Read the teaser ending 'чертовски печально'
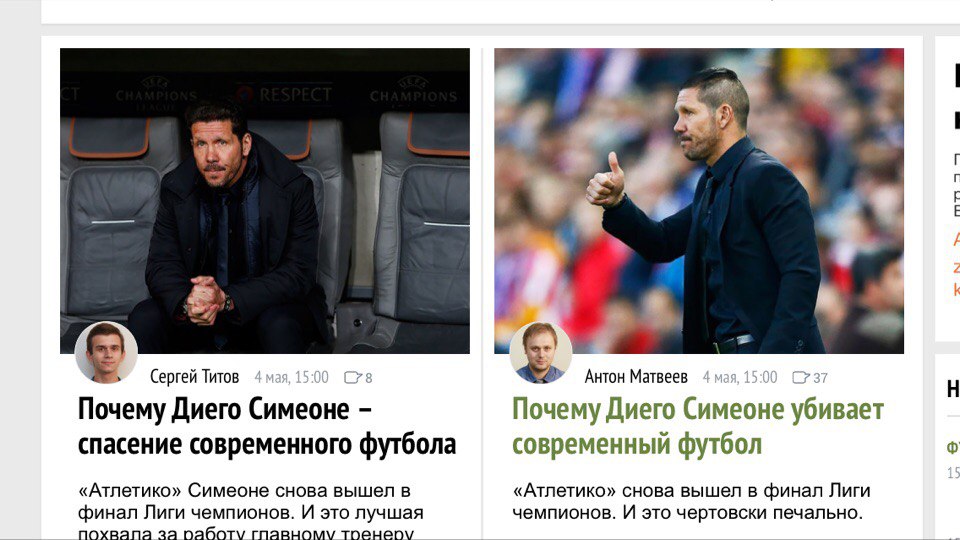This screenshot has width=960, height=540. point(691,501)
